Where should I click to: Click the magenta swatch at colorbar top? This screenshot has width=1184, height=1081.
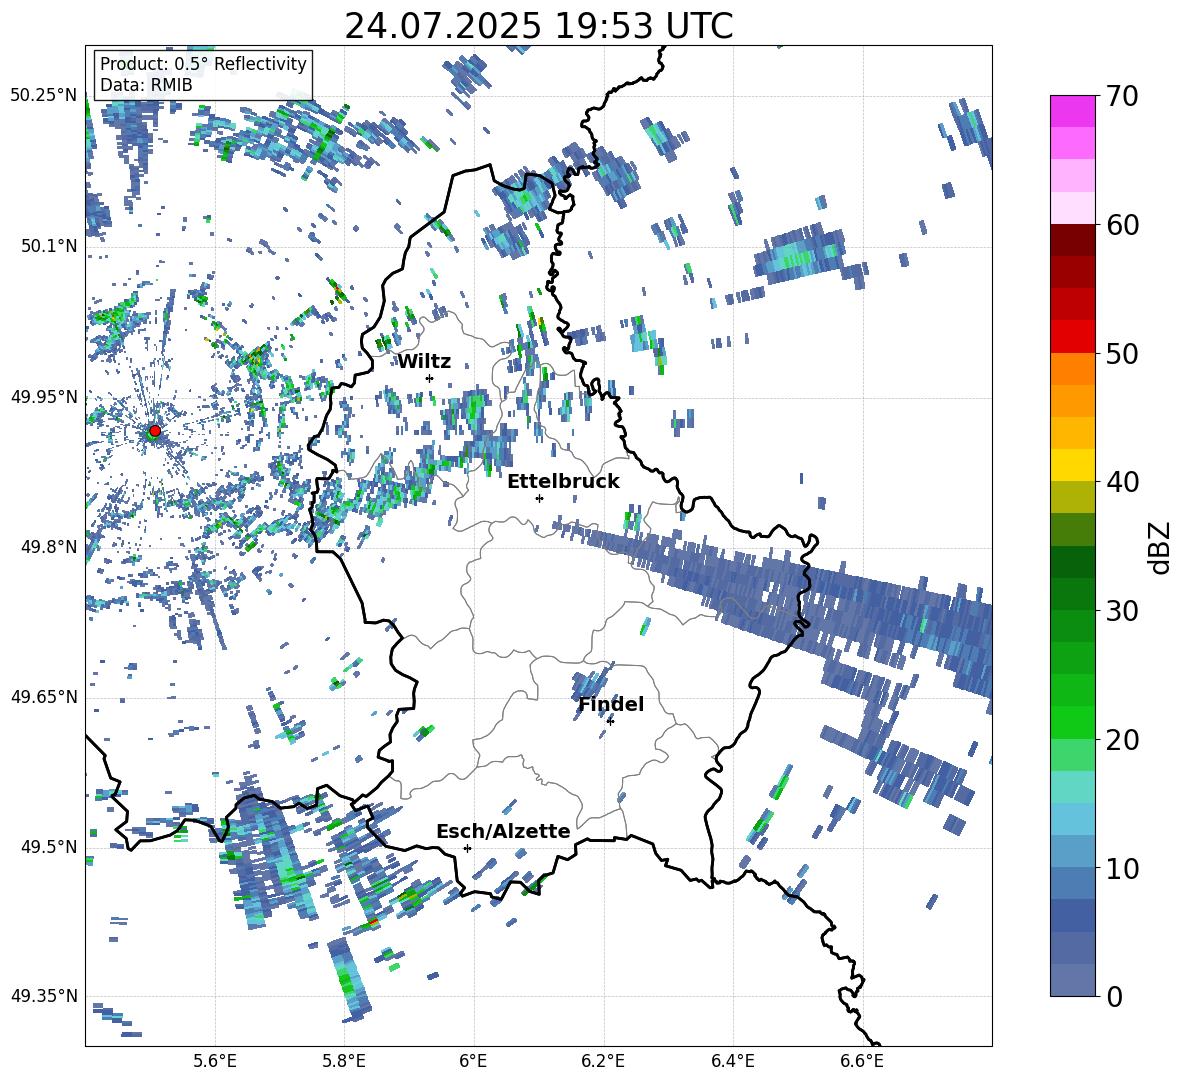coord(1072,112)
